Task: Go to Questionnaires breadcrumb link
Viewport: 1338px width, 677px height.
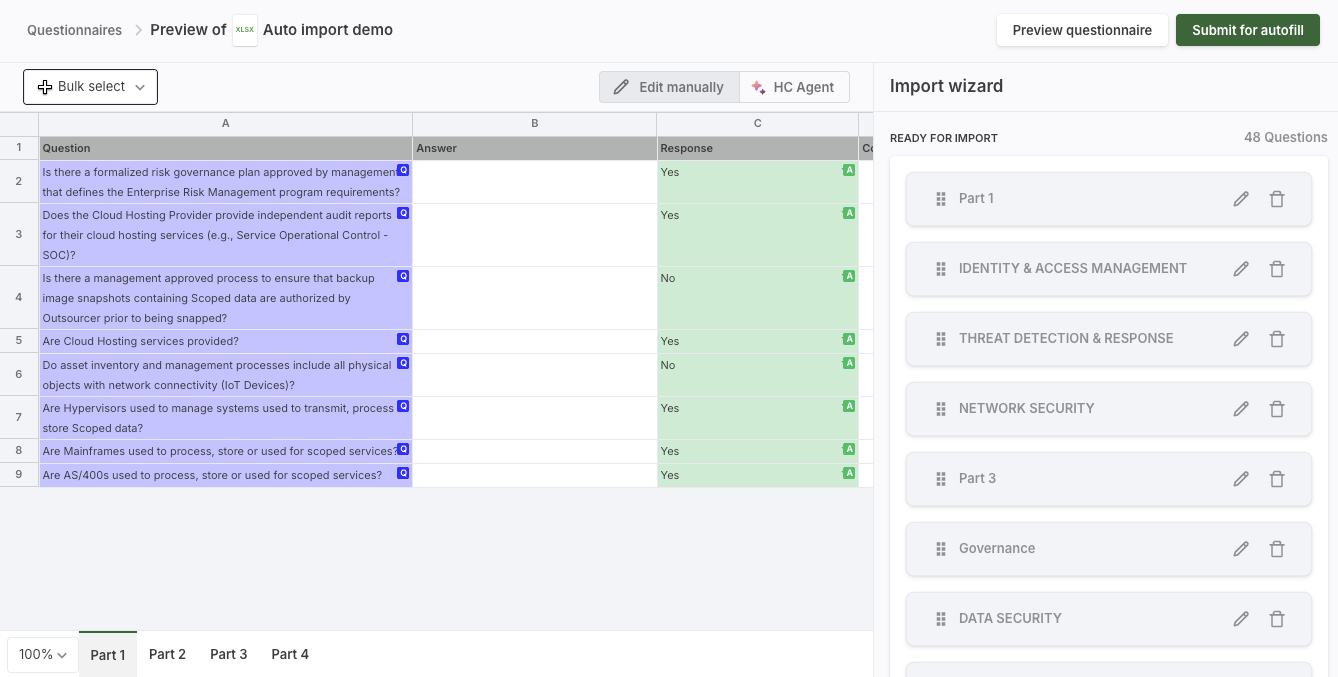Action: (74, 30)
